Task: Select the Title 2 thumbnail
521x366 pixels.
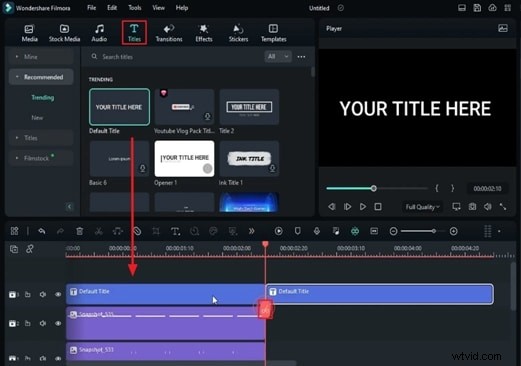Action: (249, 107)
